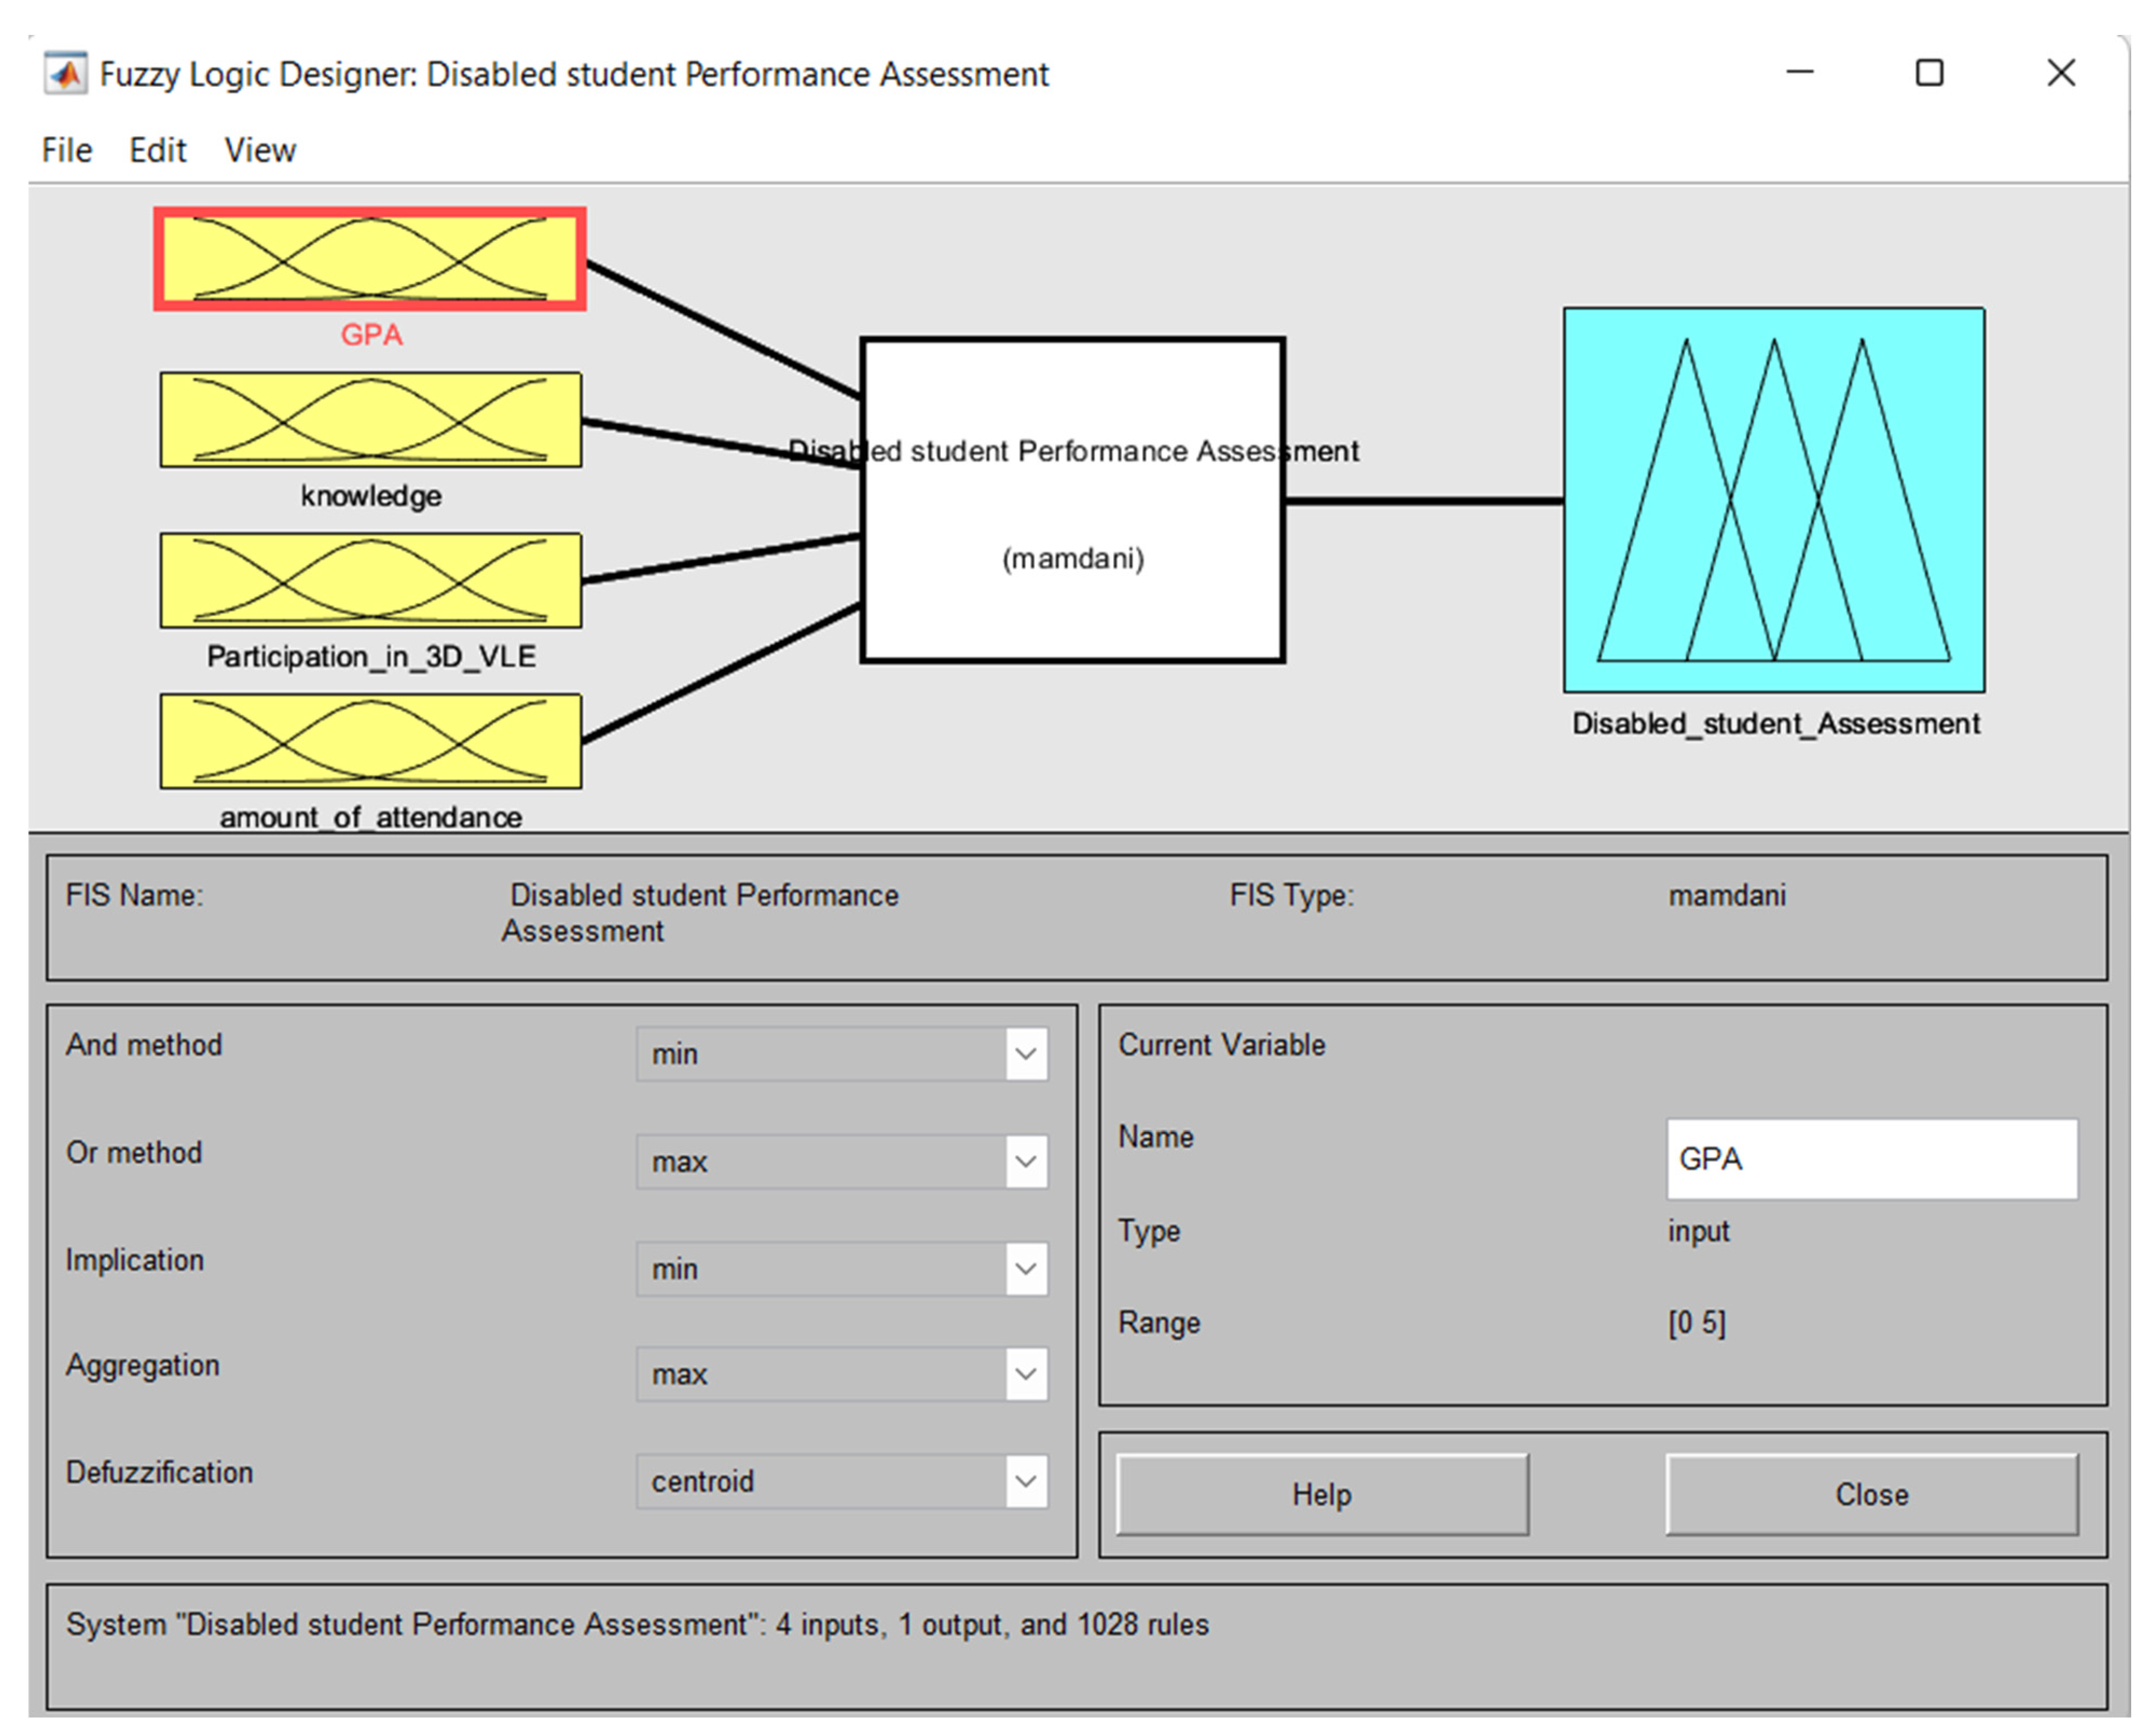Click the MATLAB logo in title bar
This screenshot has width=2156, height=1733.
[x=66, y=74]
